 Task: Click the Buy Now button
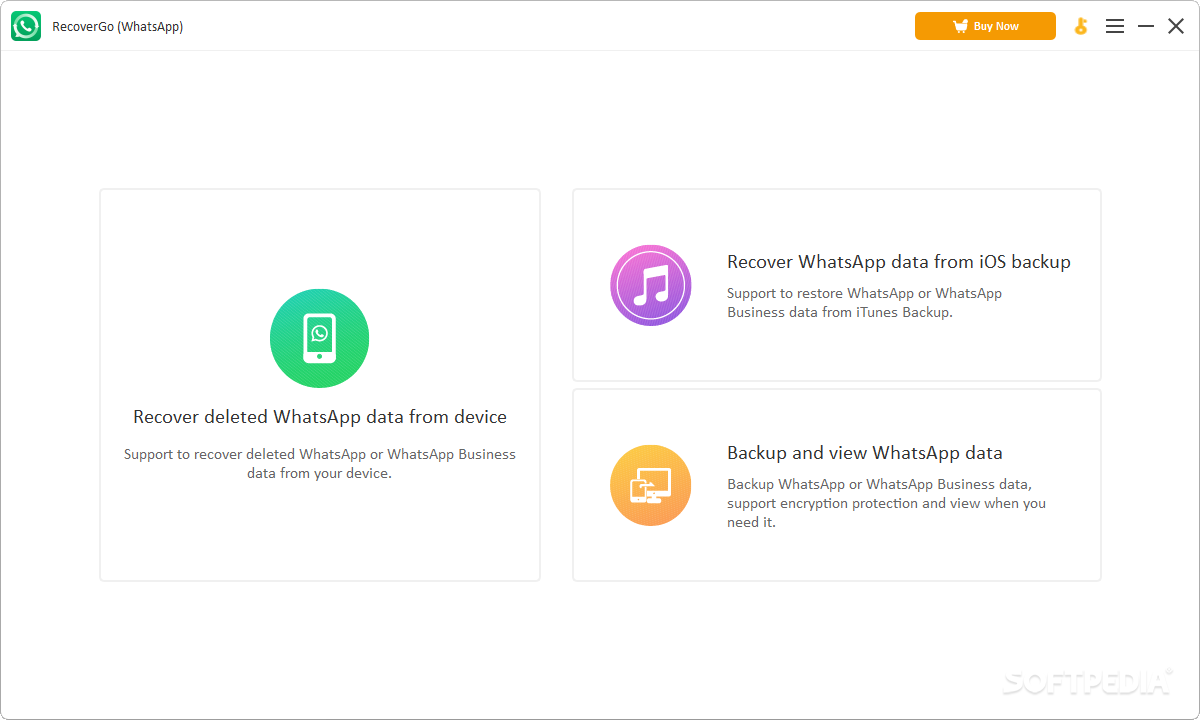click(x=985, y=26)
